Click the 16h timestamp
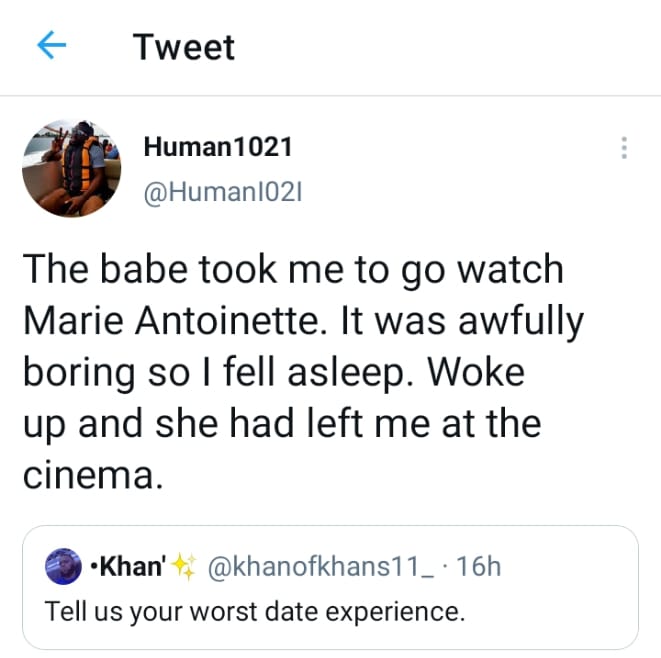 (x=478, y=567)
